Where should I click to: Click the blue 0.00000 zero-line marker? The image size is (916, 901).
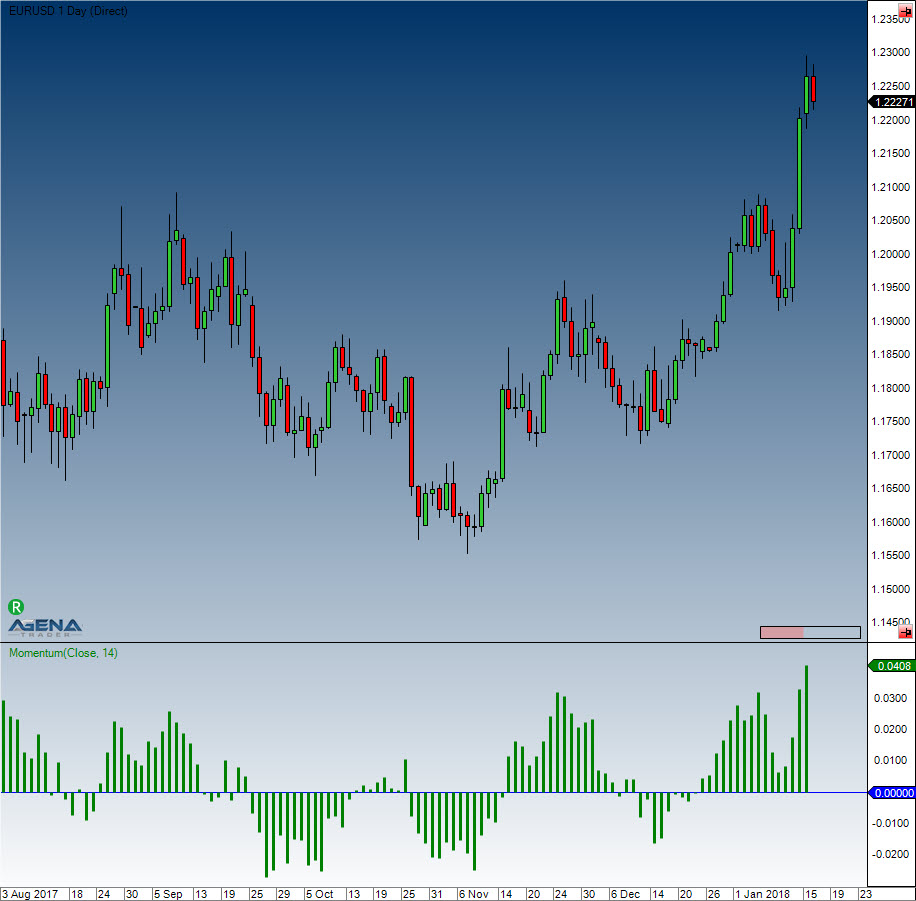point(890,793)
